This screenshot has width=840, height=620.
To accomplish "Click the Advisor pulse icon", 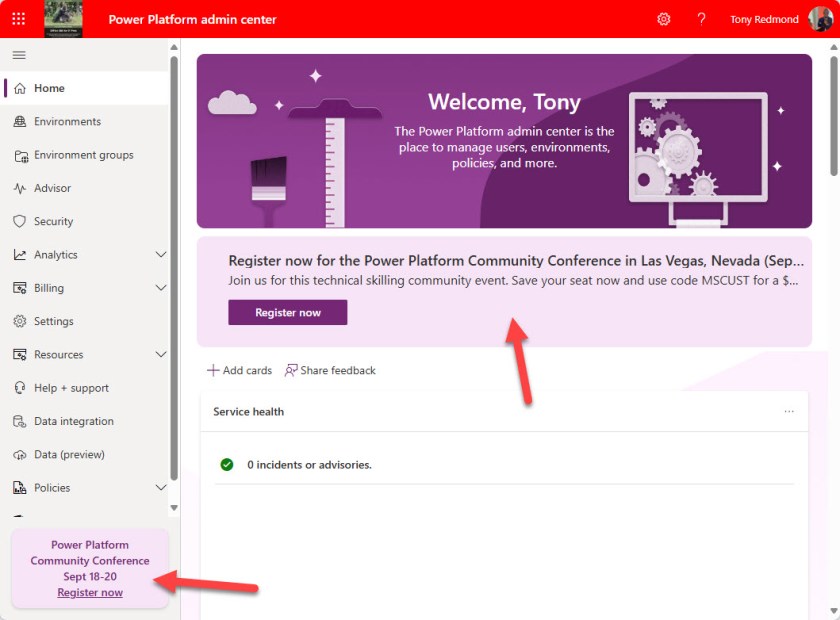I will 20,188.
